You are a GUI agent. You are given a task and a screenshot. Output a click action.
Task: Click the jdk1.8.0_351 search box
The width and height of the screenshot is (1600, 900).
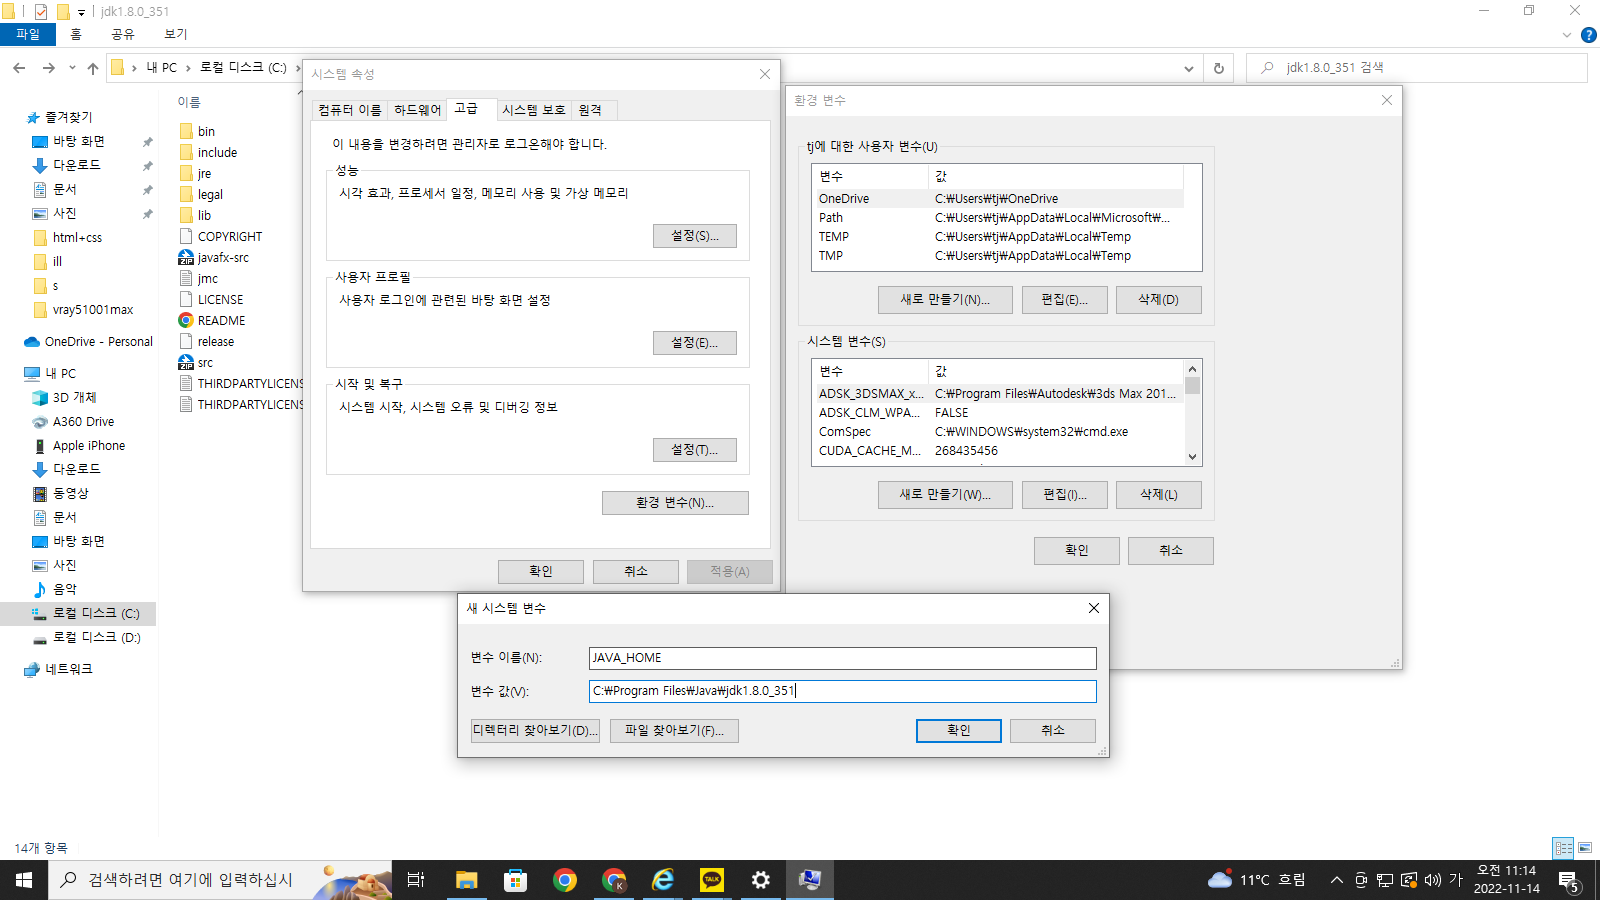(x=1418, y=68)
